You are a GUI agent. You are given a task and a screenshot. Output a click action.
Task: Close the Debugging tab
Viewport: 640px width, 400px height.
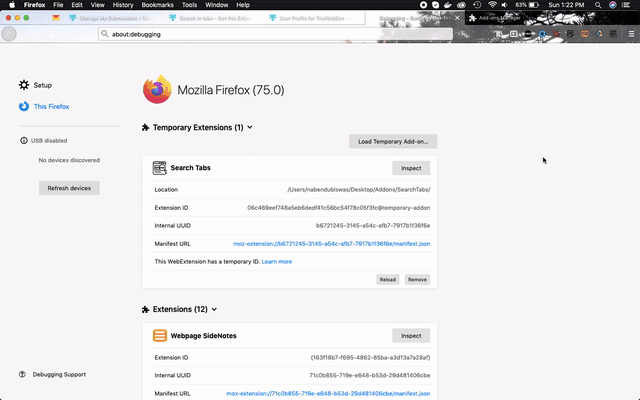(x=457, y=18)
